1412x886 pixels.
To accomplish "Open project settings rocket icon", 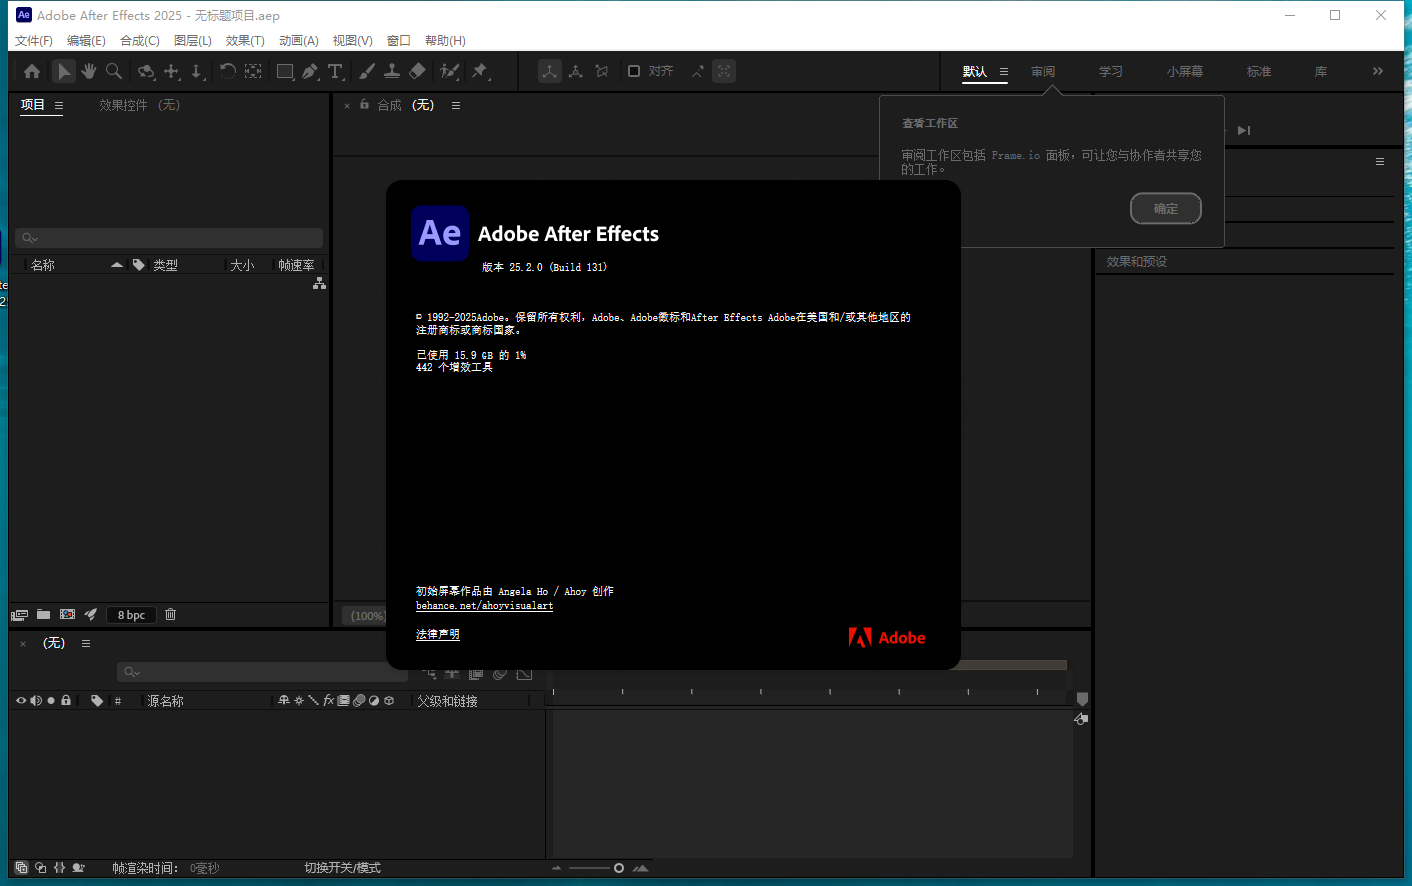I will (91, 614).
